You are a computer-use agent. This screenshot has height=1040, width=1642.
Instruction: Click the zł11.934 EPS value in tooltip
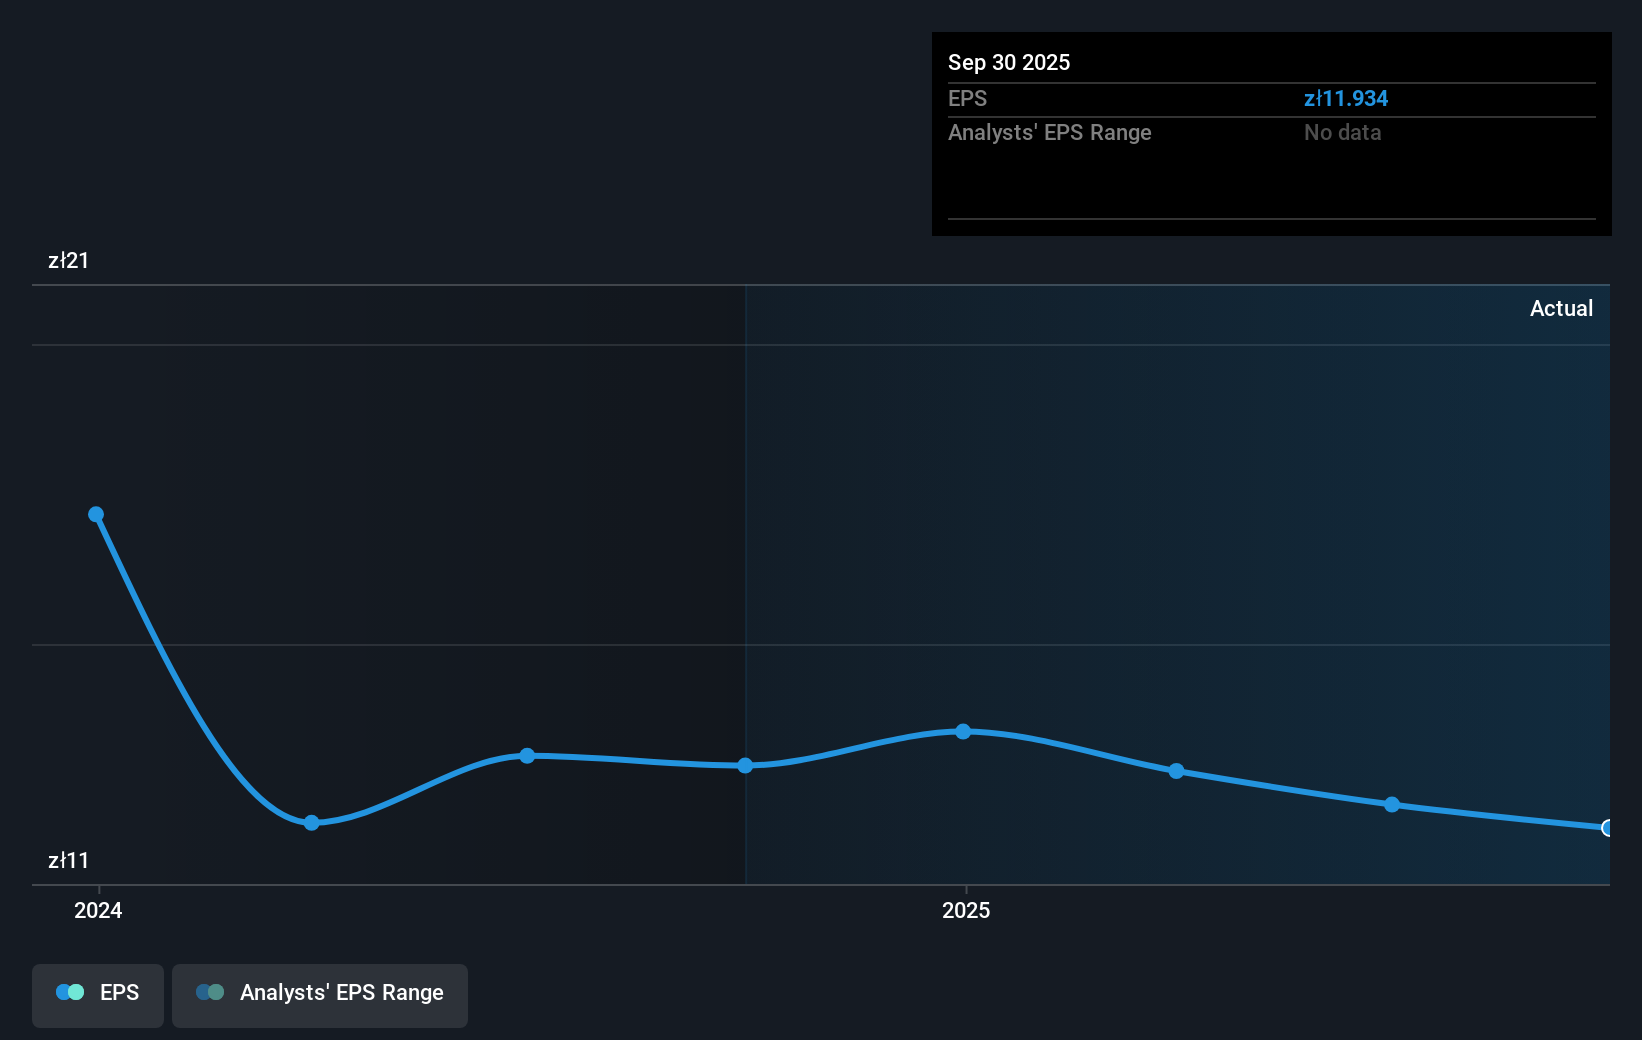coord(1346,98)
